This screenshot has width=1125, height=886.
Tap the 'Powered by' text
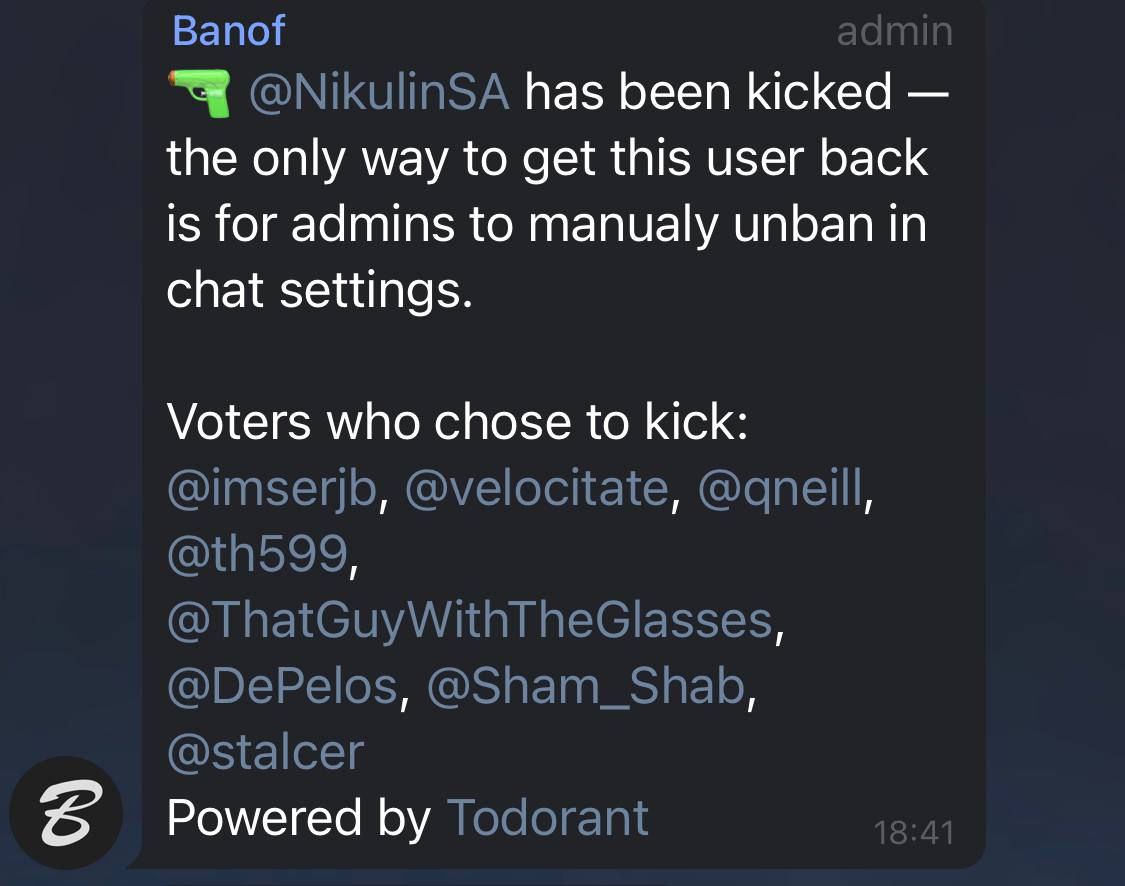[x=298, y=819]
